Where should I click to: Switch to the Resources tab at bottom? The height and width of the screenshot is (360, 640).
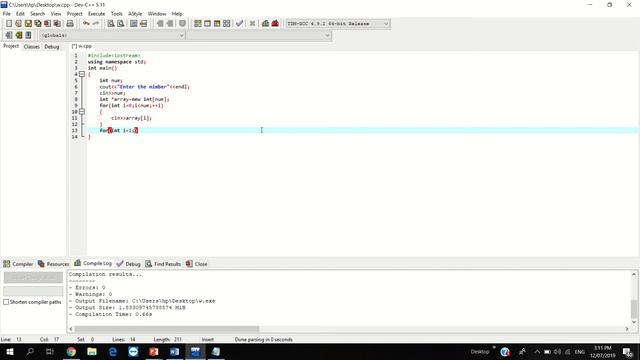click(53, 264)
